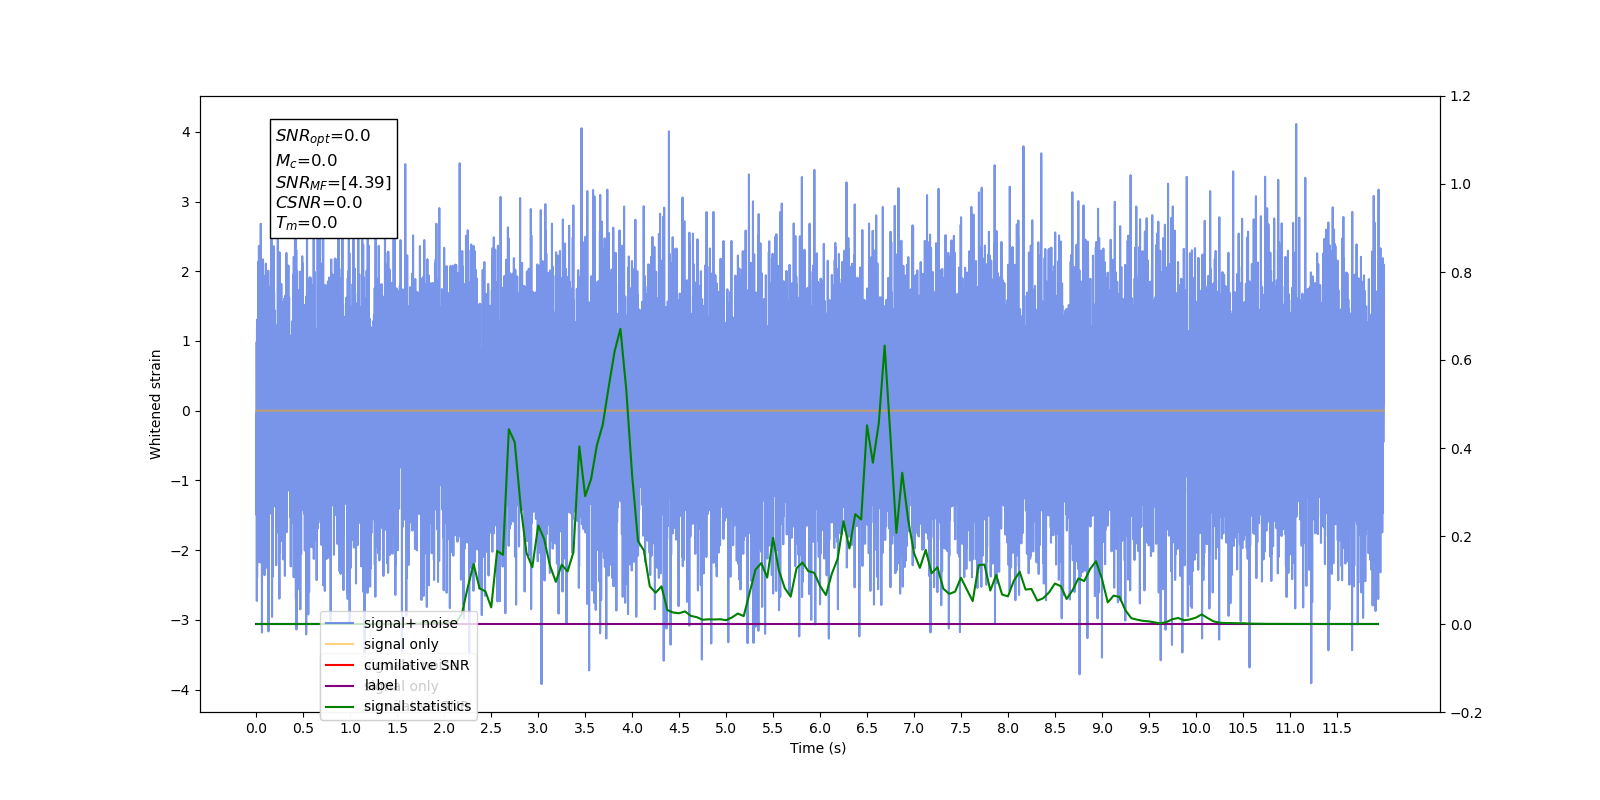Click the 6.5 tick on the time axis
The height and width of the screenshot is (800, 1600).
(x=867, y=728)
